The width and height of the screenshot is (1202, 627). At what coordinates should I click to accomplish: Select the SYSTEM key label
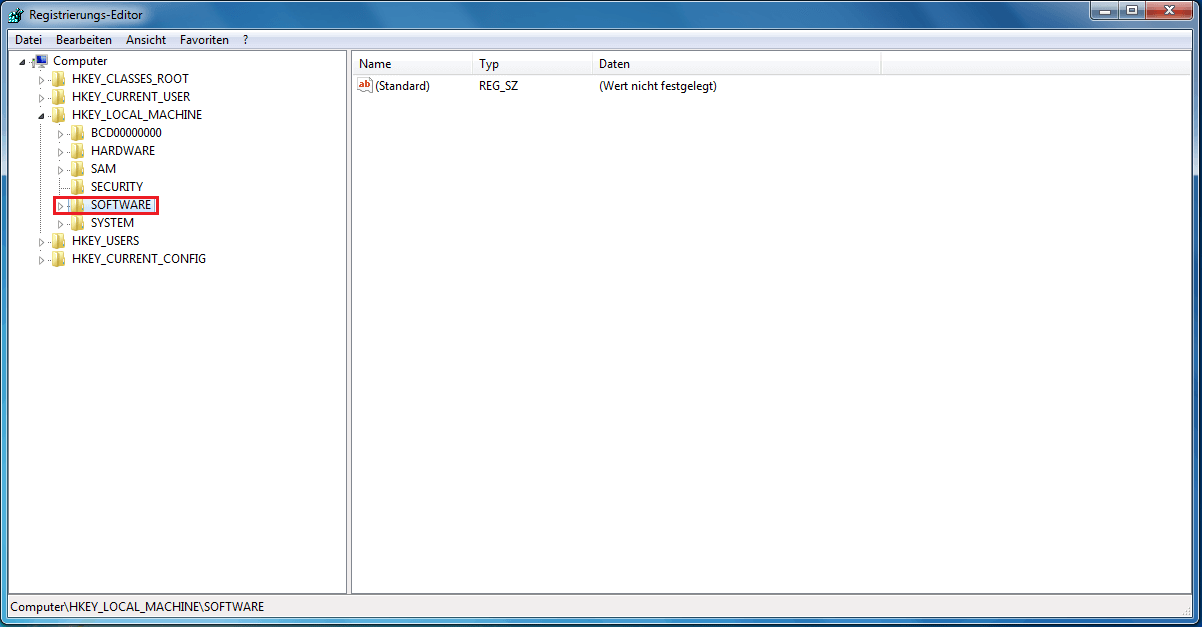[x=112, y=223]
